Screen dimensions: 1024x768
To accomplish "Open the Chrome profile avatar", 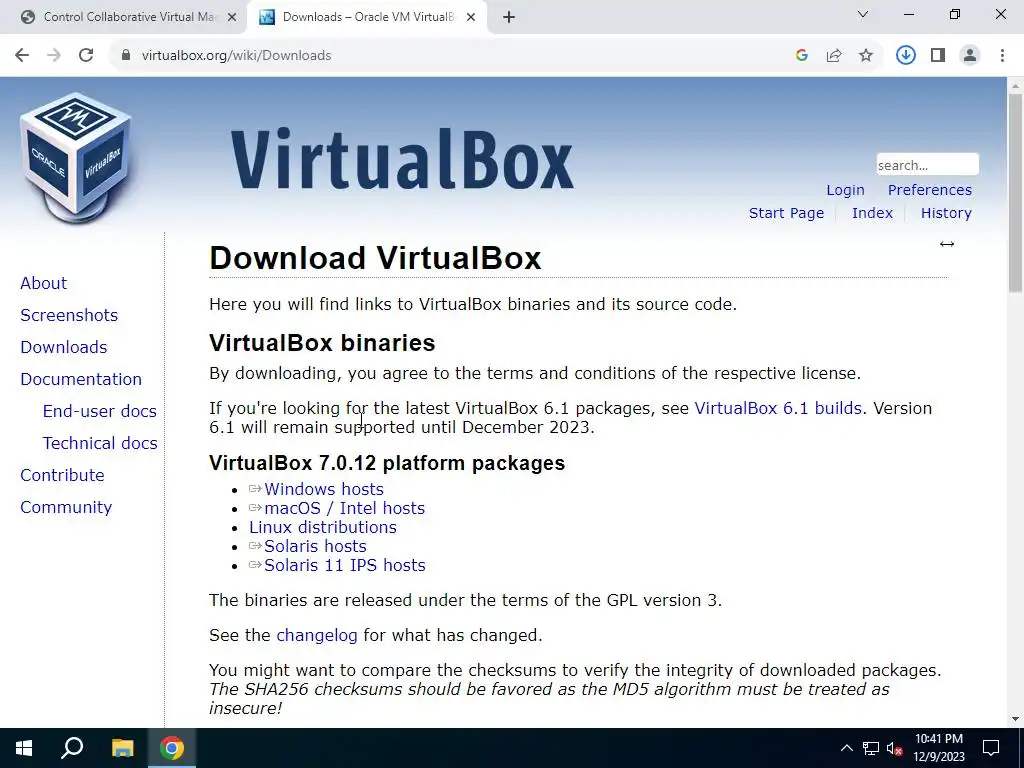I will click(x=970, y=56).
